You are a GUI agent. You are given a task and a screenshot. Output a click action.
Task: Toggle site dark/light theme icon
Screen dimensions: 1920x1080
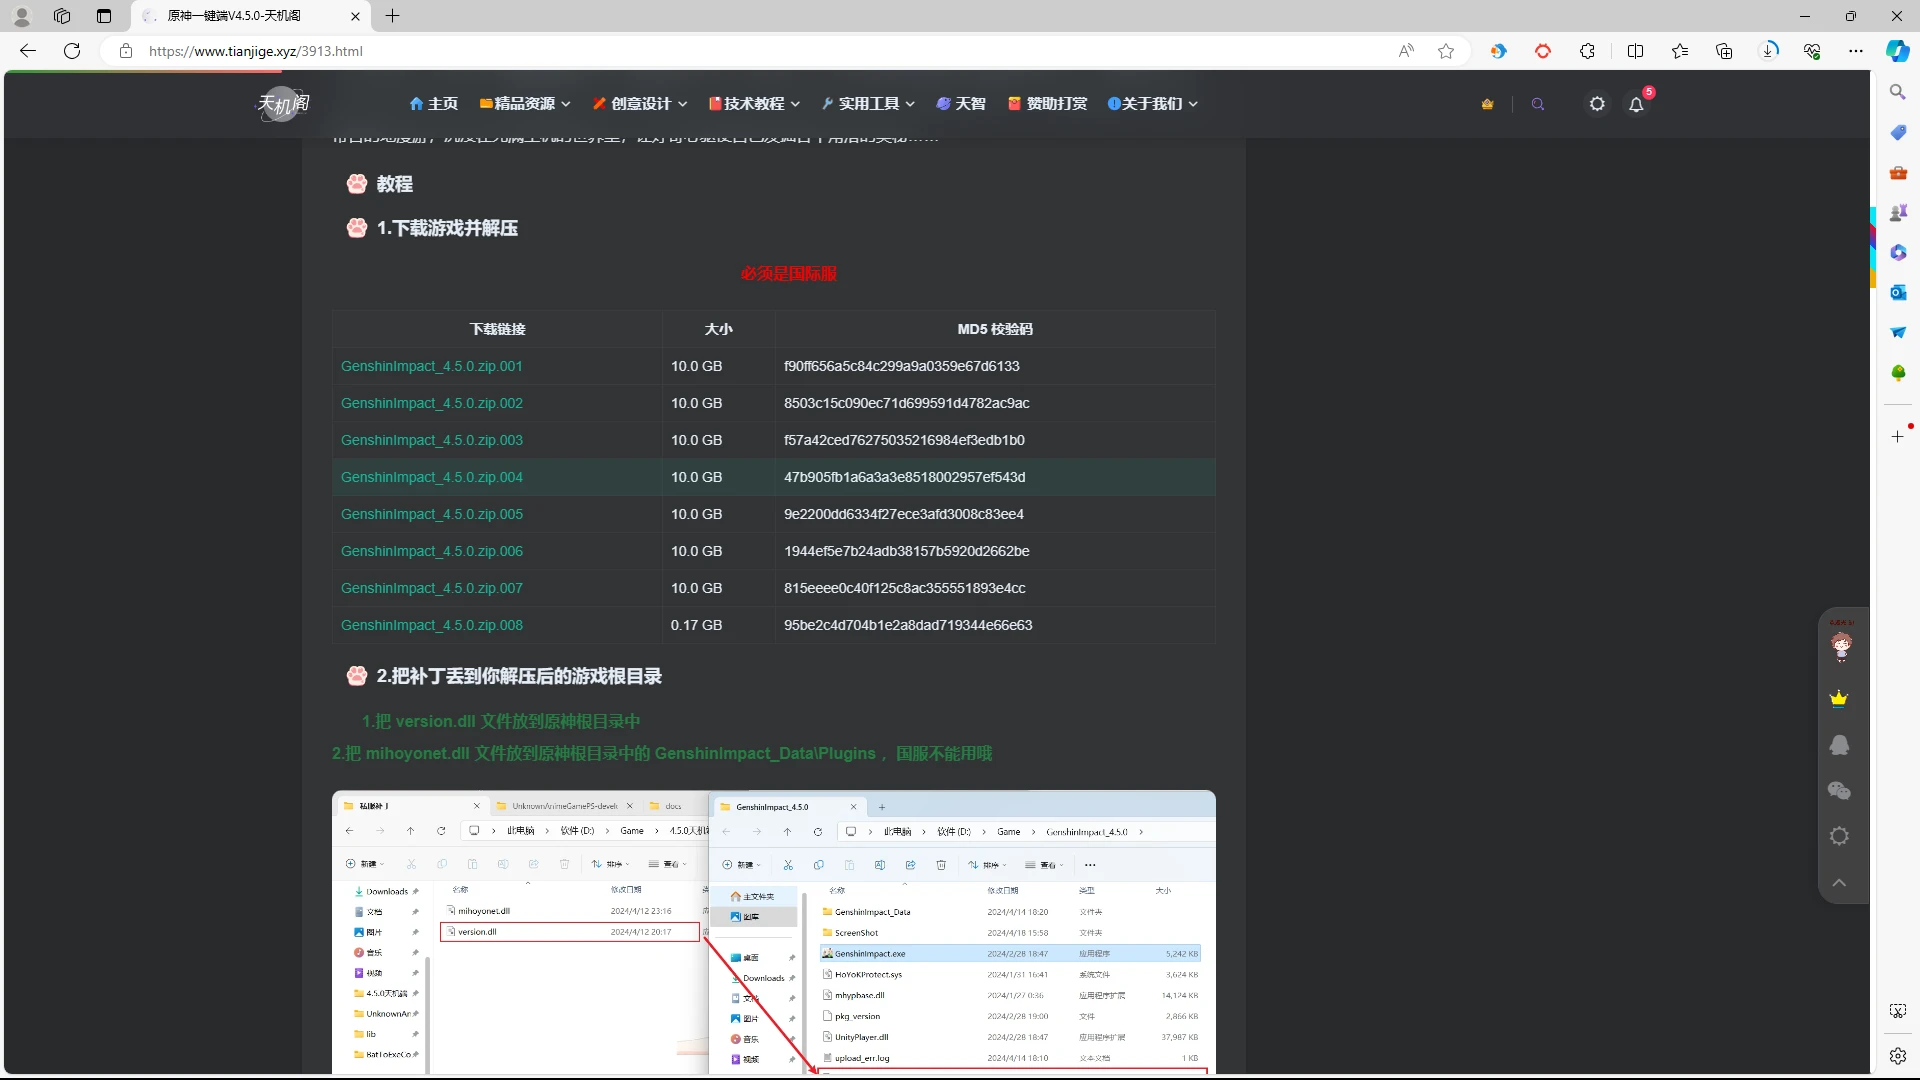coord(1597,104)
